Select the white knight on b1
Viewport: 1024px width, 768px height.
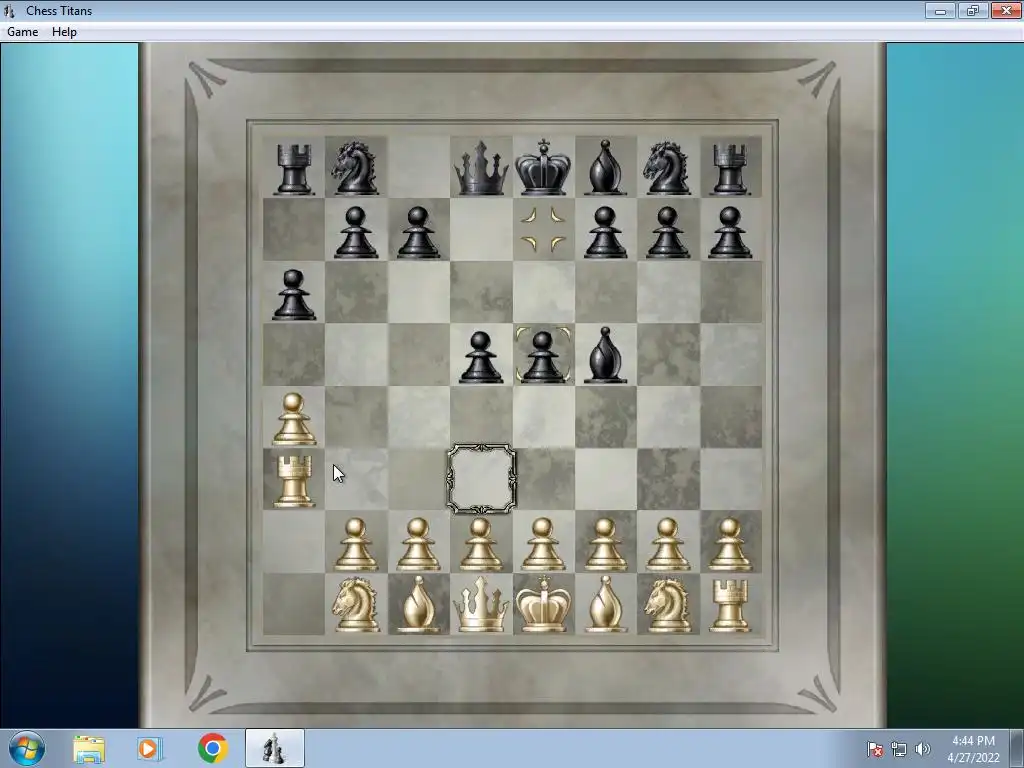point(355,605)
